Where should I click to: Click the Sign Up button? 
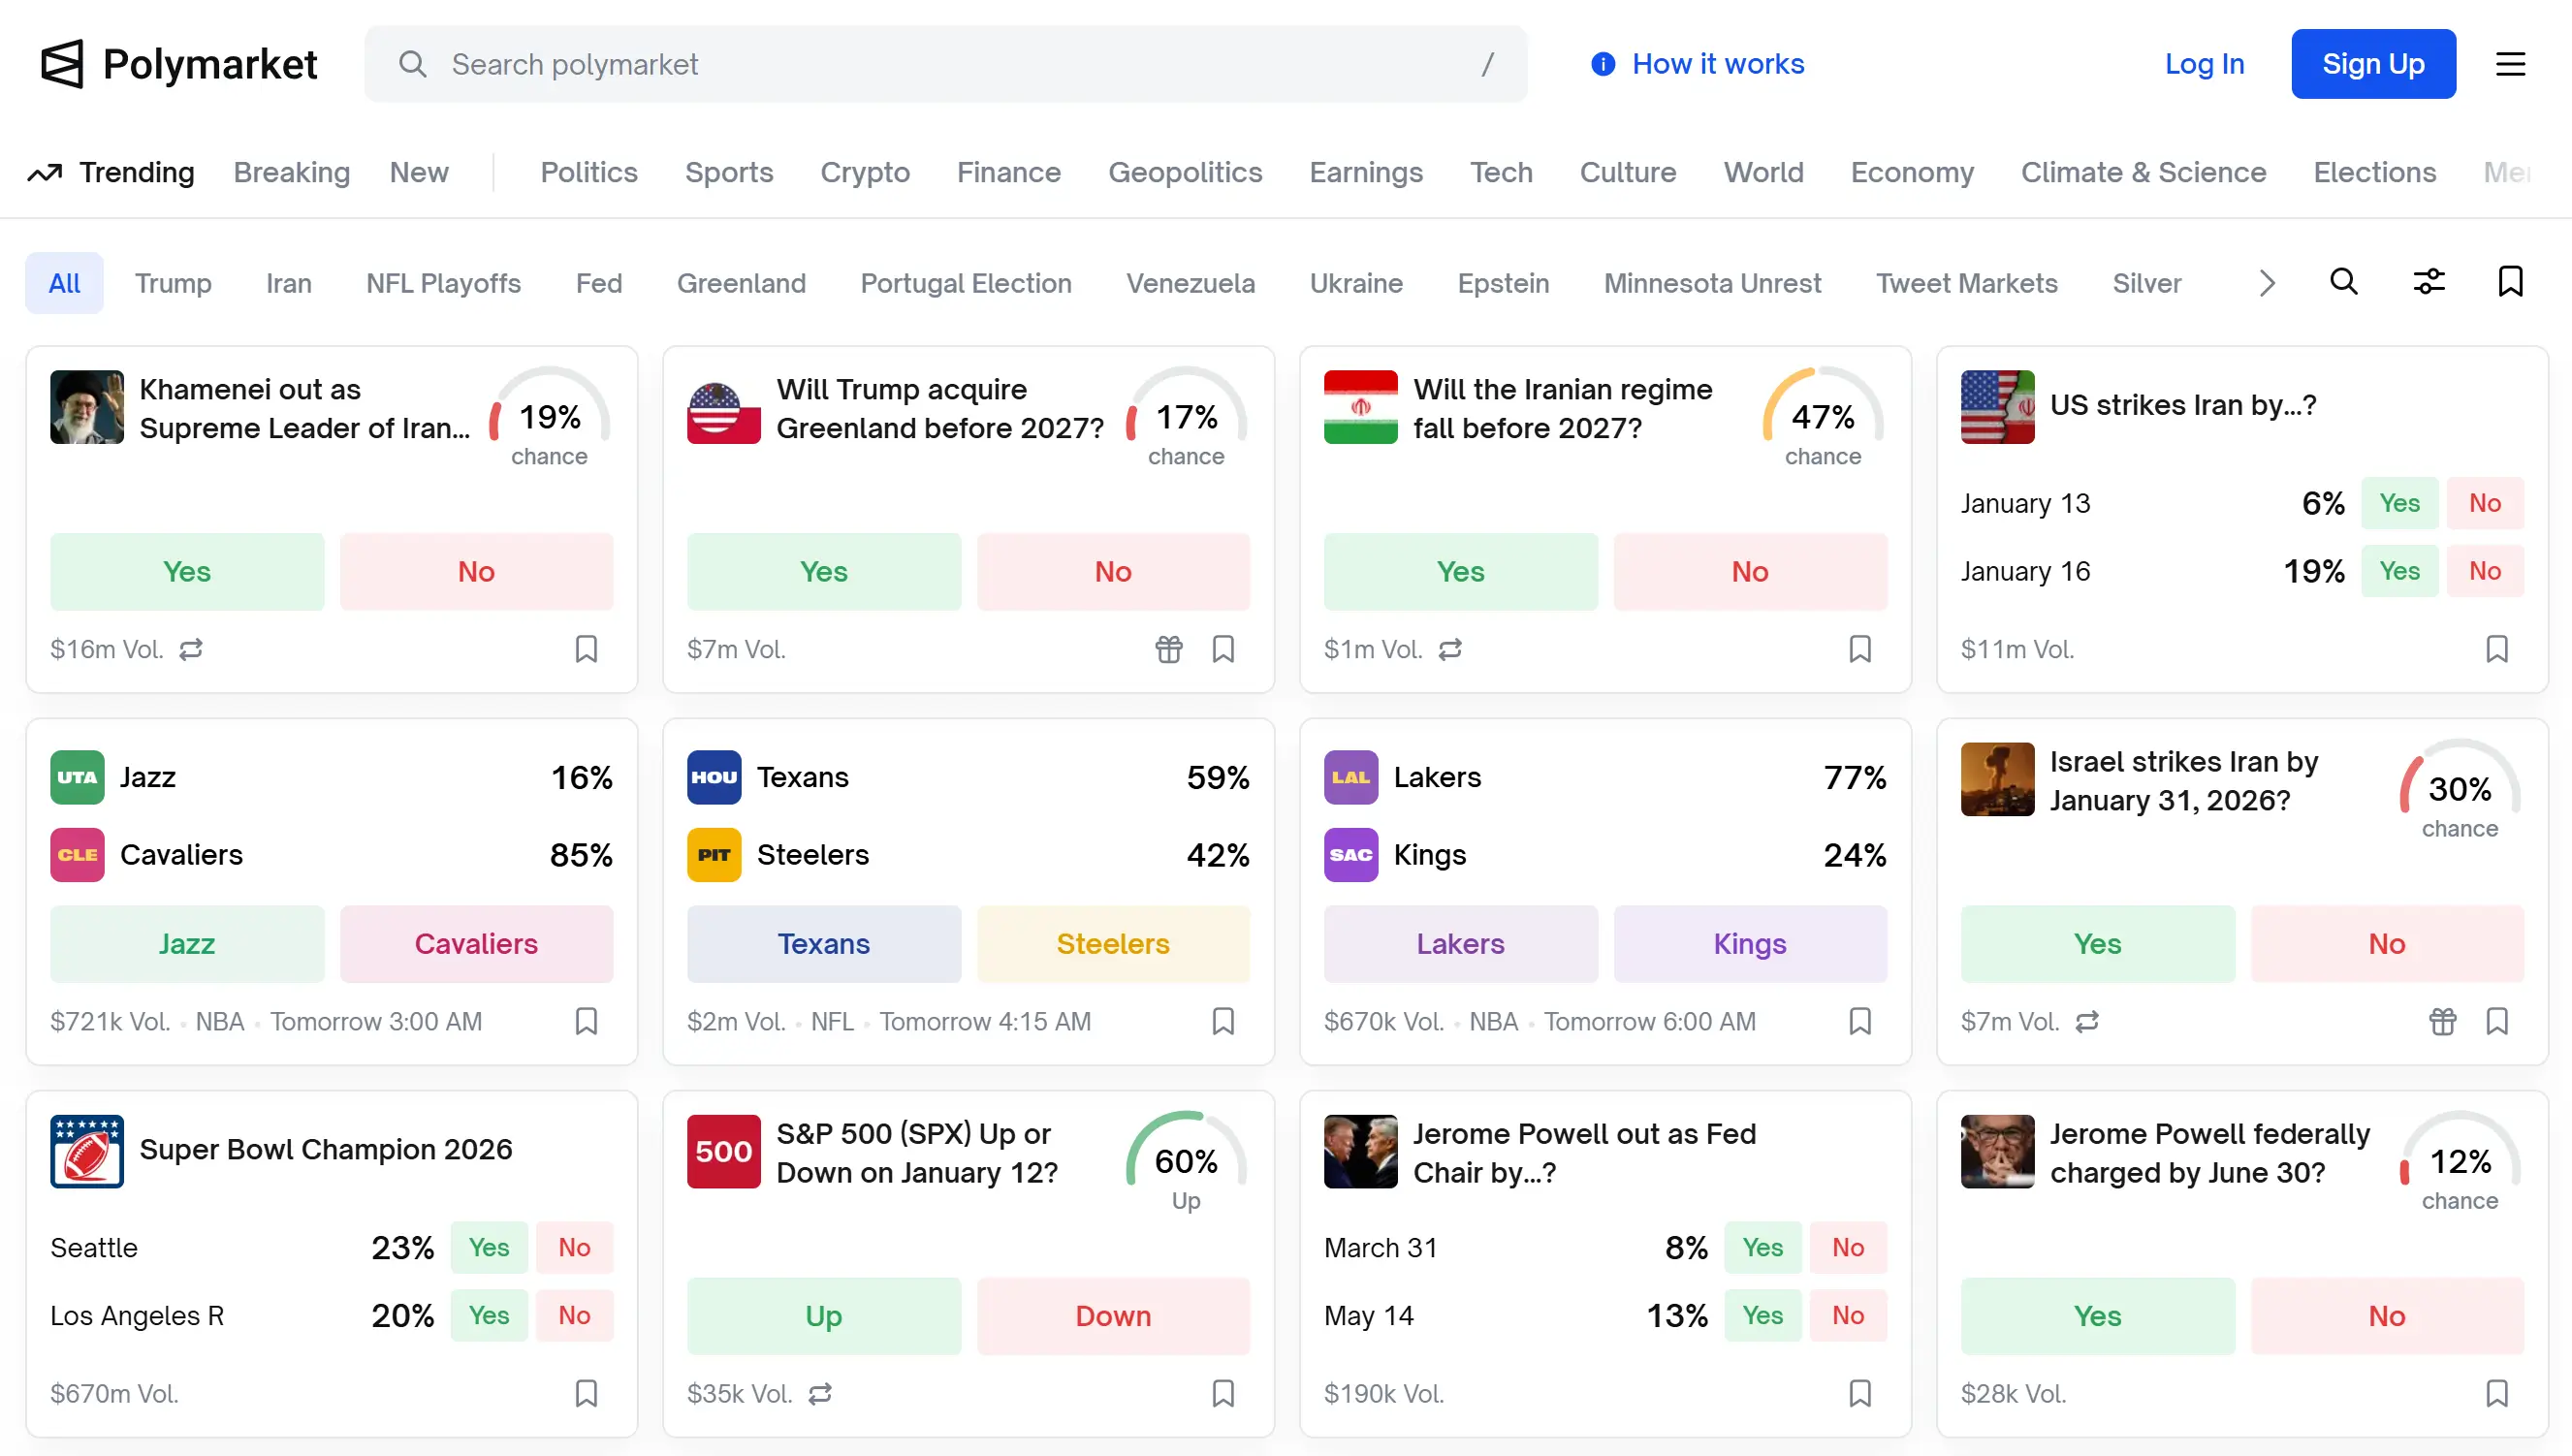click(x=2373, y=63)
